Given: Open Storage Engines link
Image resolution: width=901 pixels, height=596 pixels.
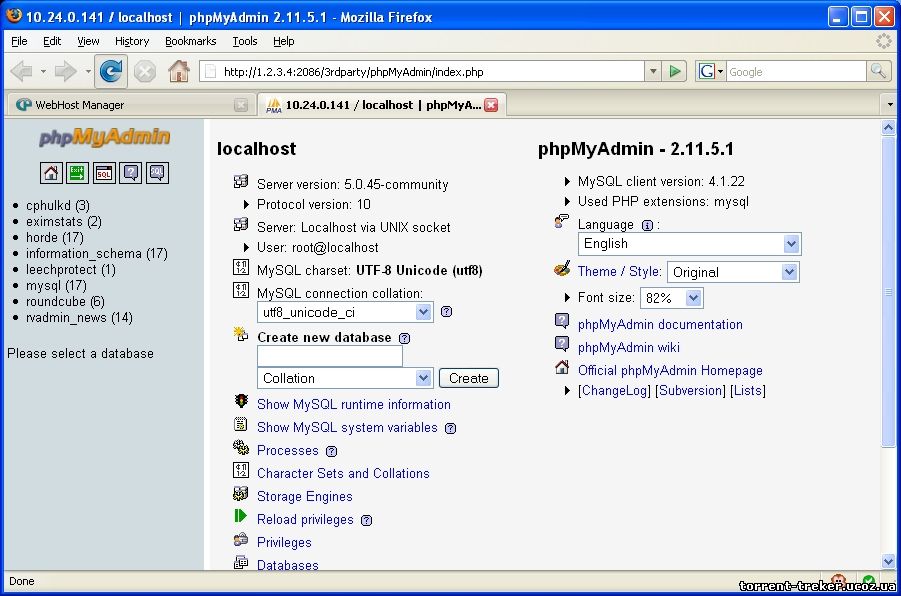Looking at the screenshot, I should (x=305, y=497).
